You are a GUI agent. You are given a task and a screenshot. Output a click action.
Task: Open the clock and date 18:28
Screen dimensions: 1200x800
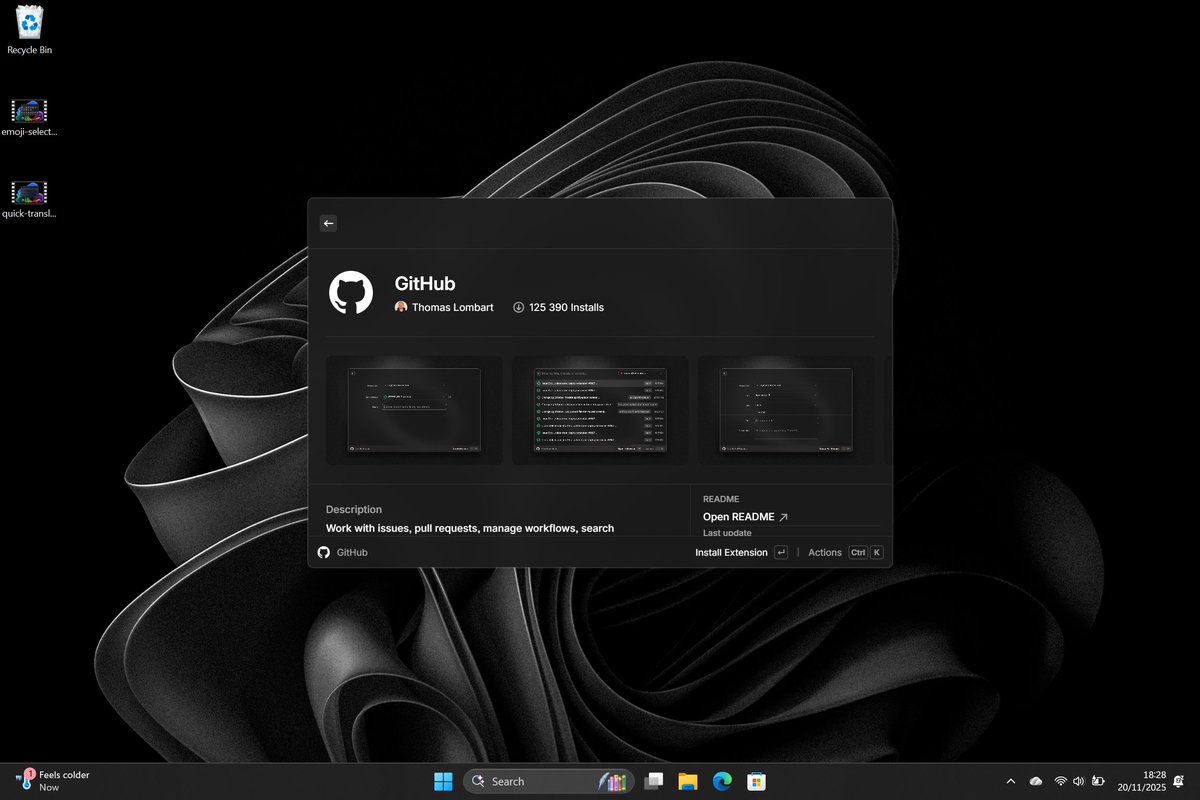[1142, 781]
